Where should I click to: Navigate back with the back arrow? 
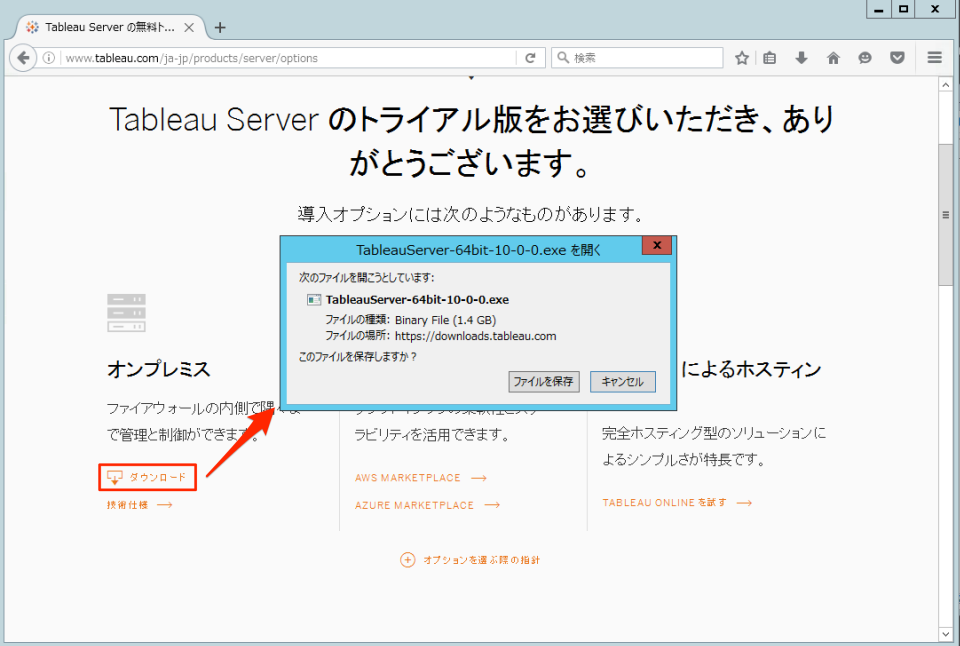click(22, 57)
